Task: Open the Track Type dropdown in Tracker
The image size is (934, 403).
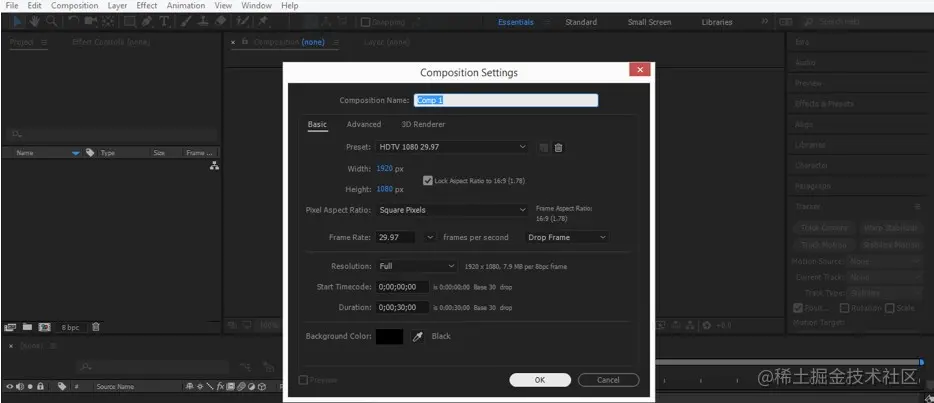Action: 885,292
